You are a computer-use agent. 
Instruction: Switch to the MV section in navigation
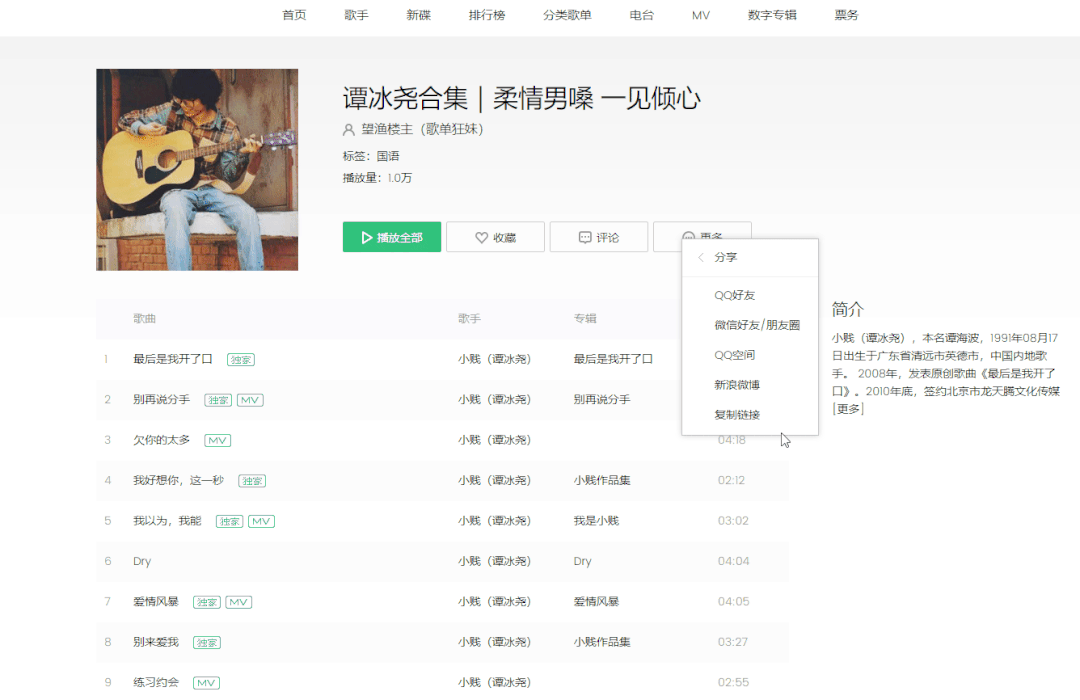700,15
